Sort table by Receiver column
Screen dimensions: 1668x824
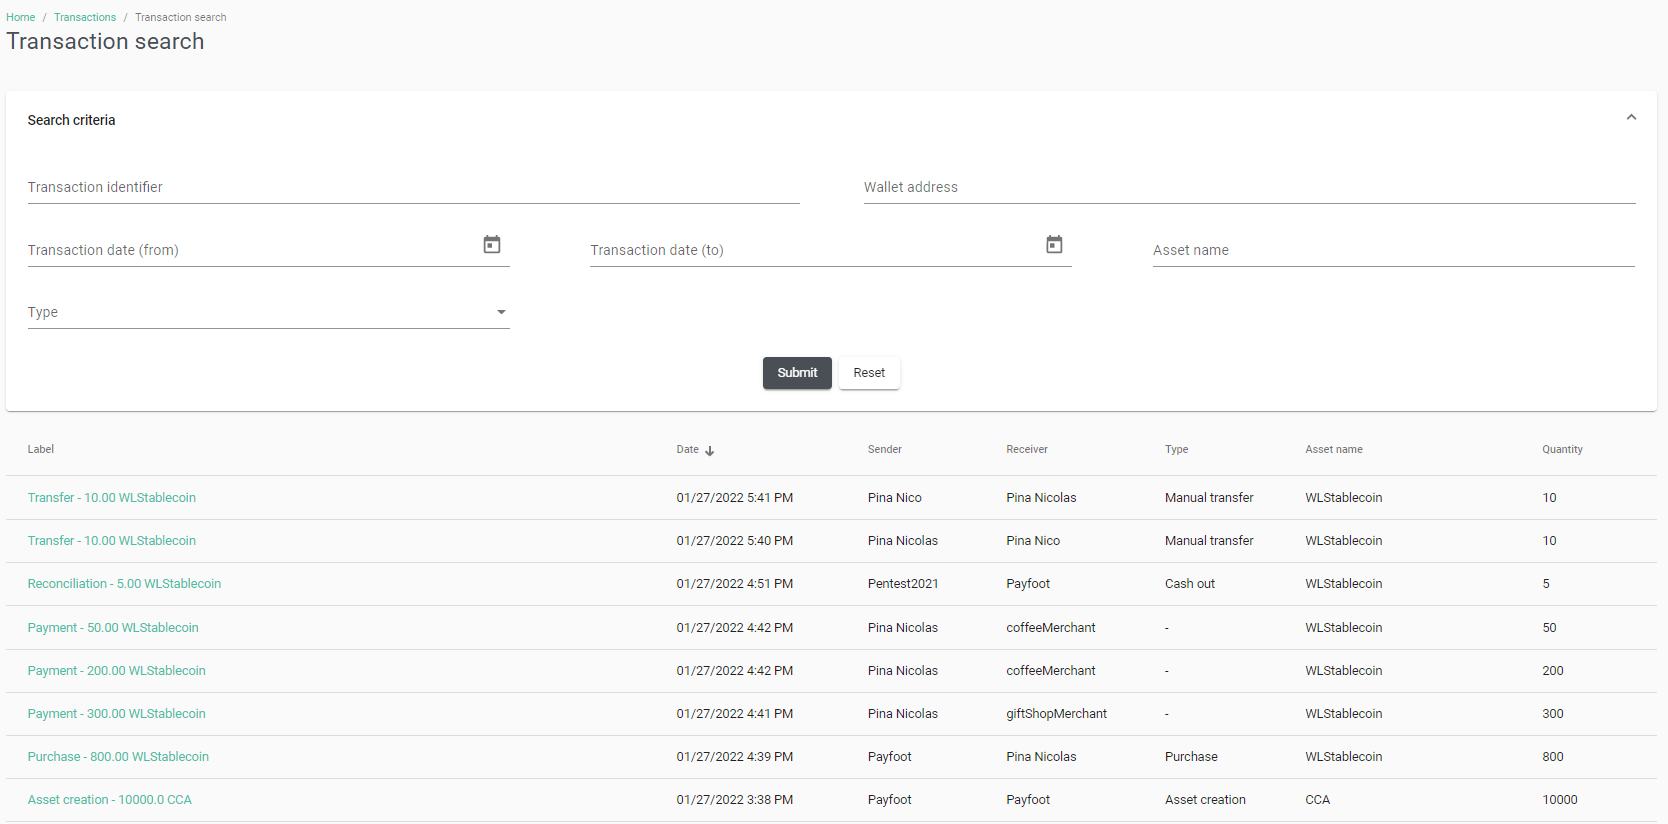coord(1027,450)
